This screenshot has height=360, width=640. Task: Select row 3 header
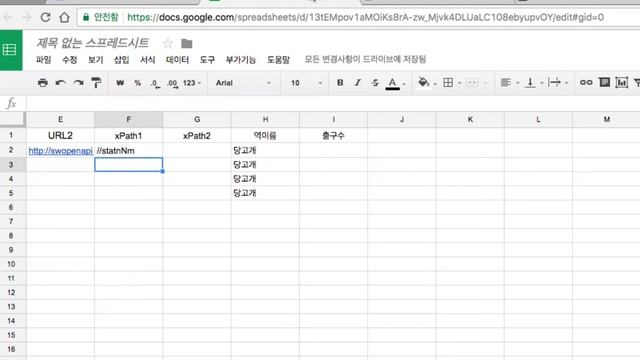[x=11, y=164]
